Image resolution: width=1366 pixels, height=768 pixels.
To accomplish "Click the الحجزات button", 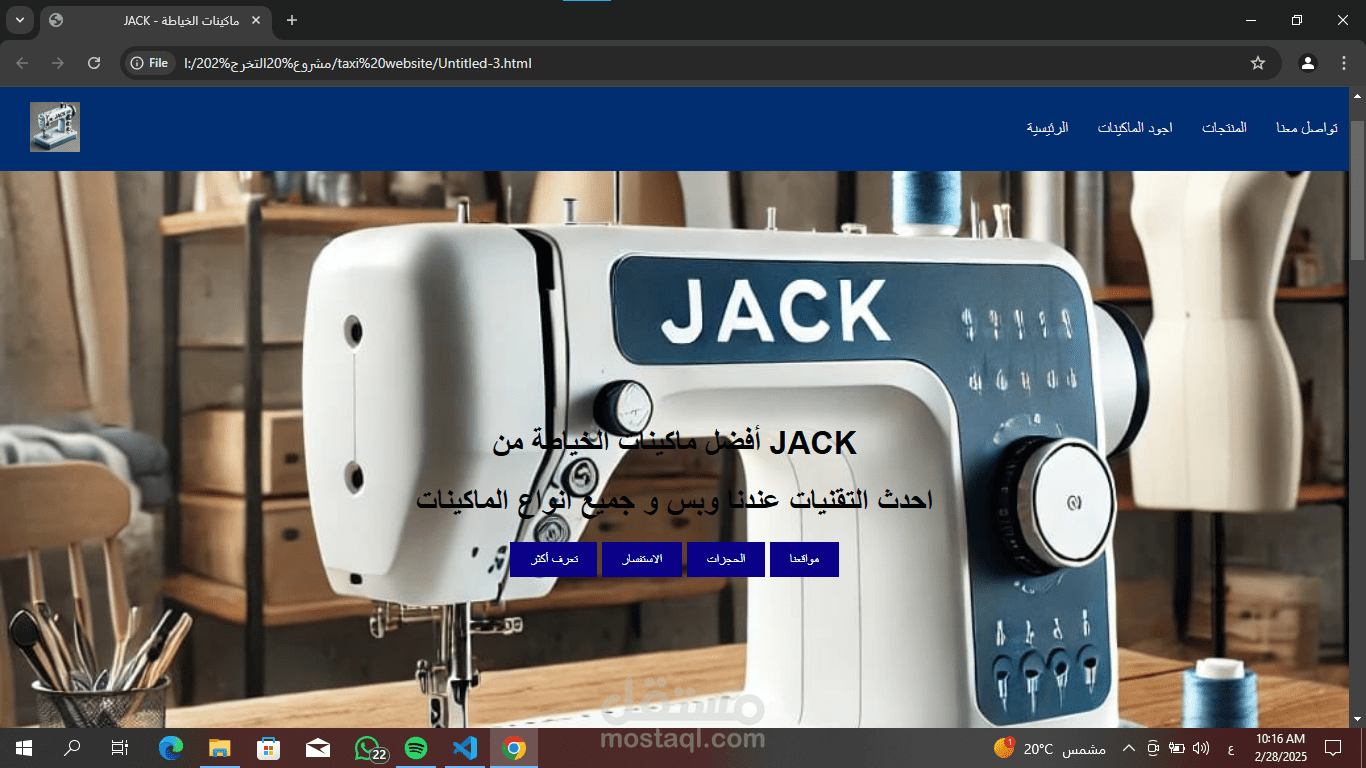I will 726,559.
